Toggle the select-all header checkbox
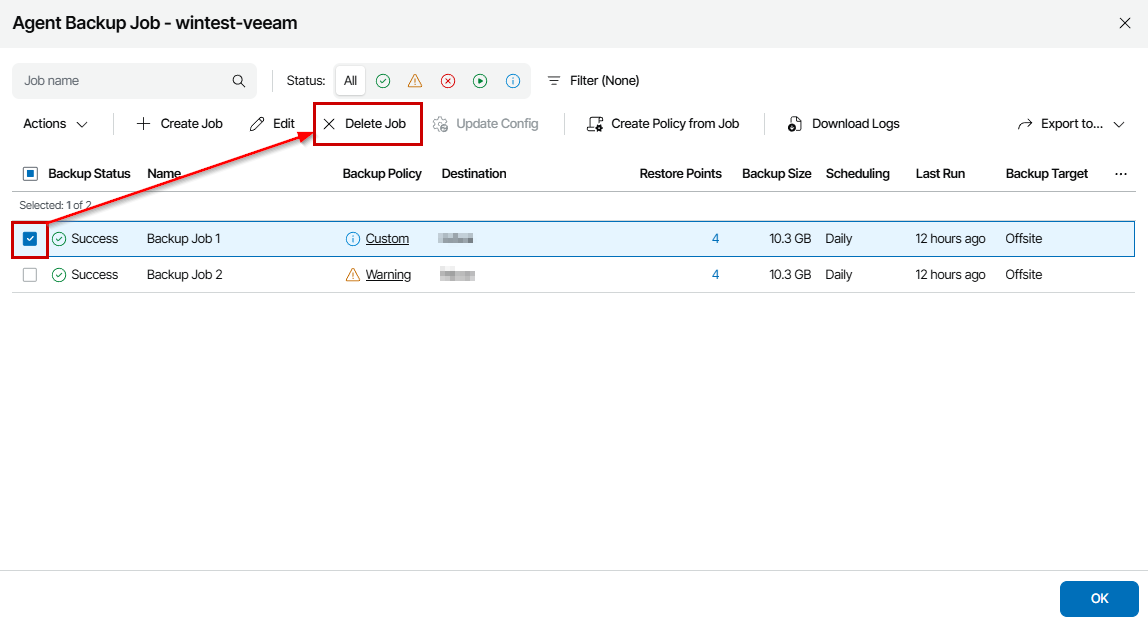The width and height of the screenshot is (1148, 625). coord(30,174)
